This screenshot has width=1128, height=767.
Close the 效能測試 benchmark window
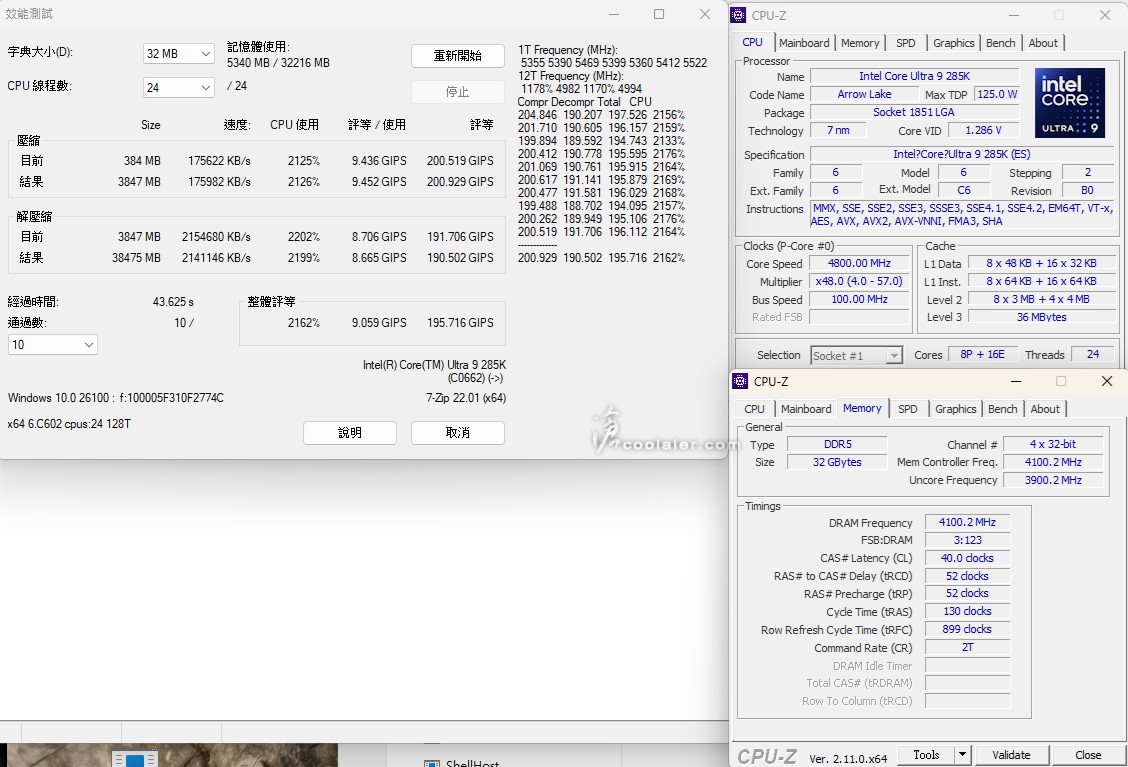705,14
